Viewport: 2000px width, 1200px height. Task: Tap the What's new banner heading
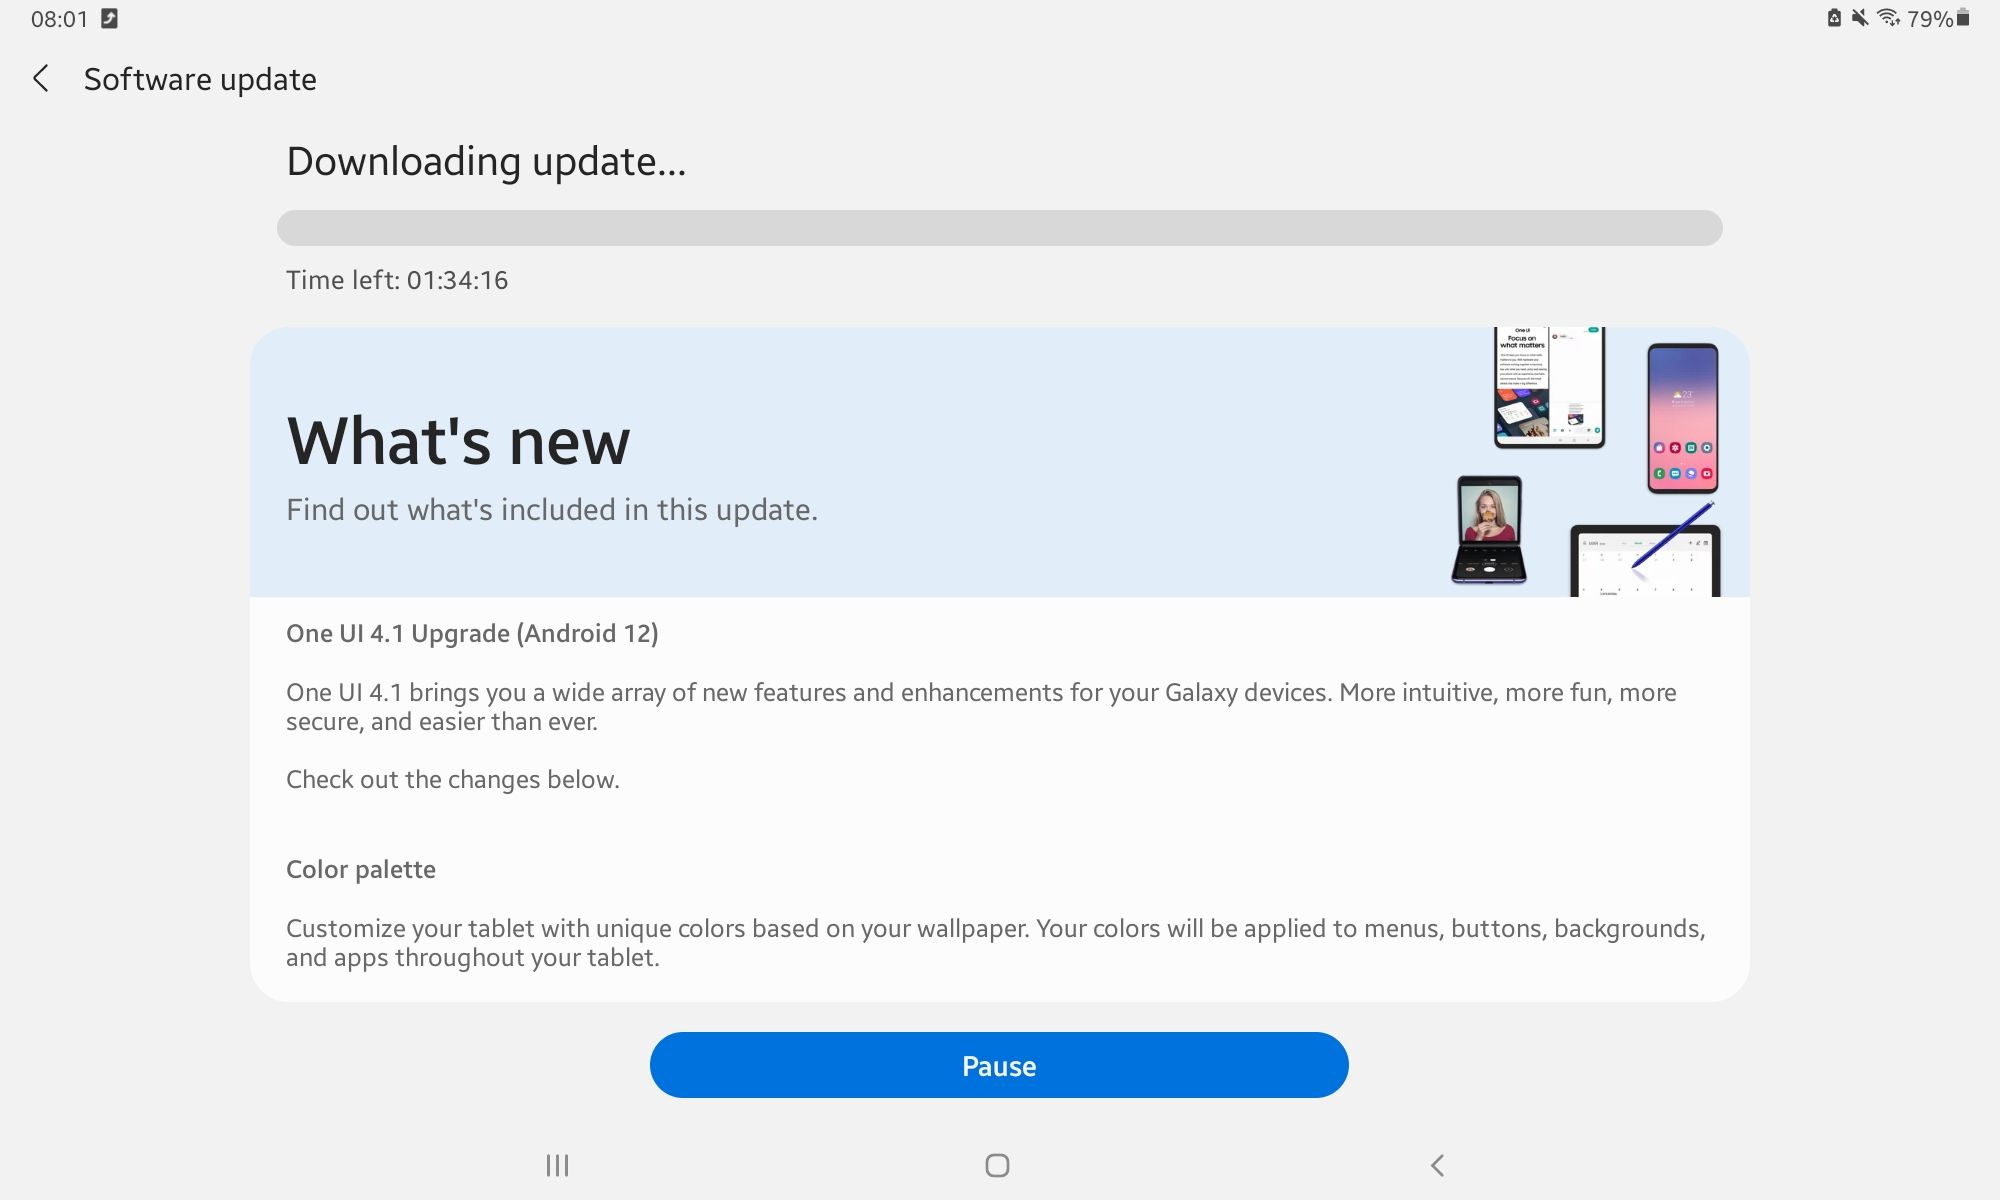[458, 441]
